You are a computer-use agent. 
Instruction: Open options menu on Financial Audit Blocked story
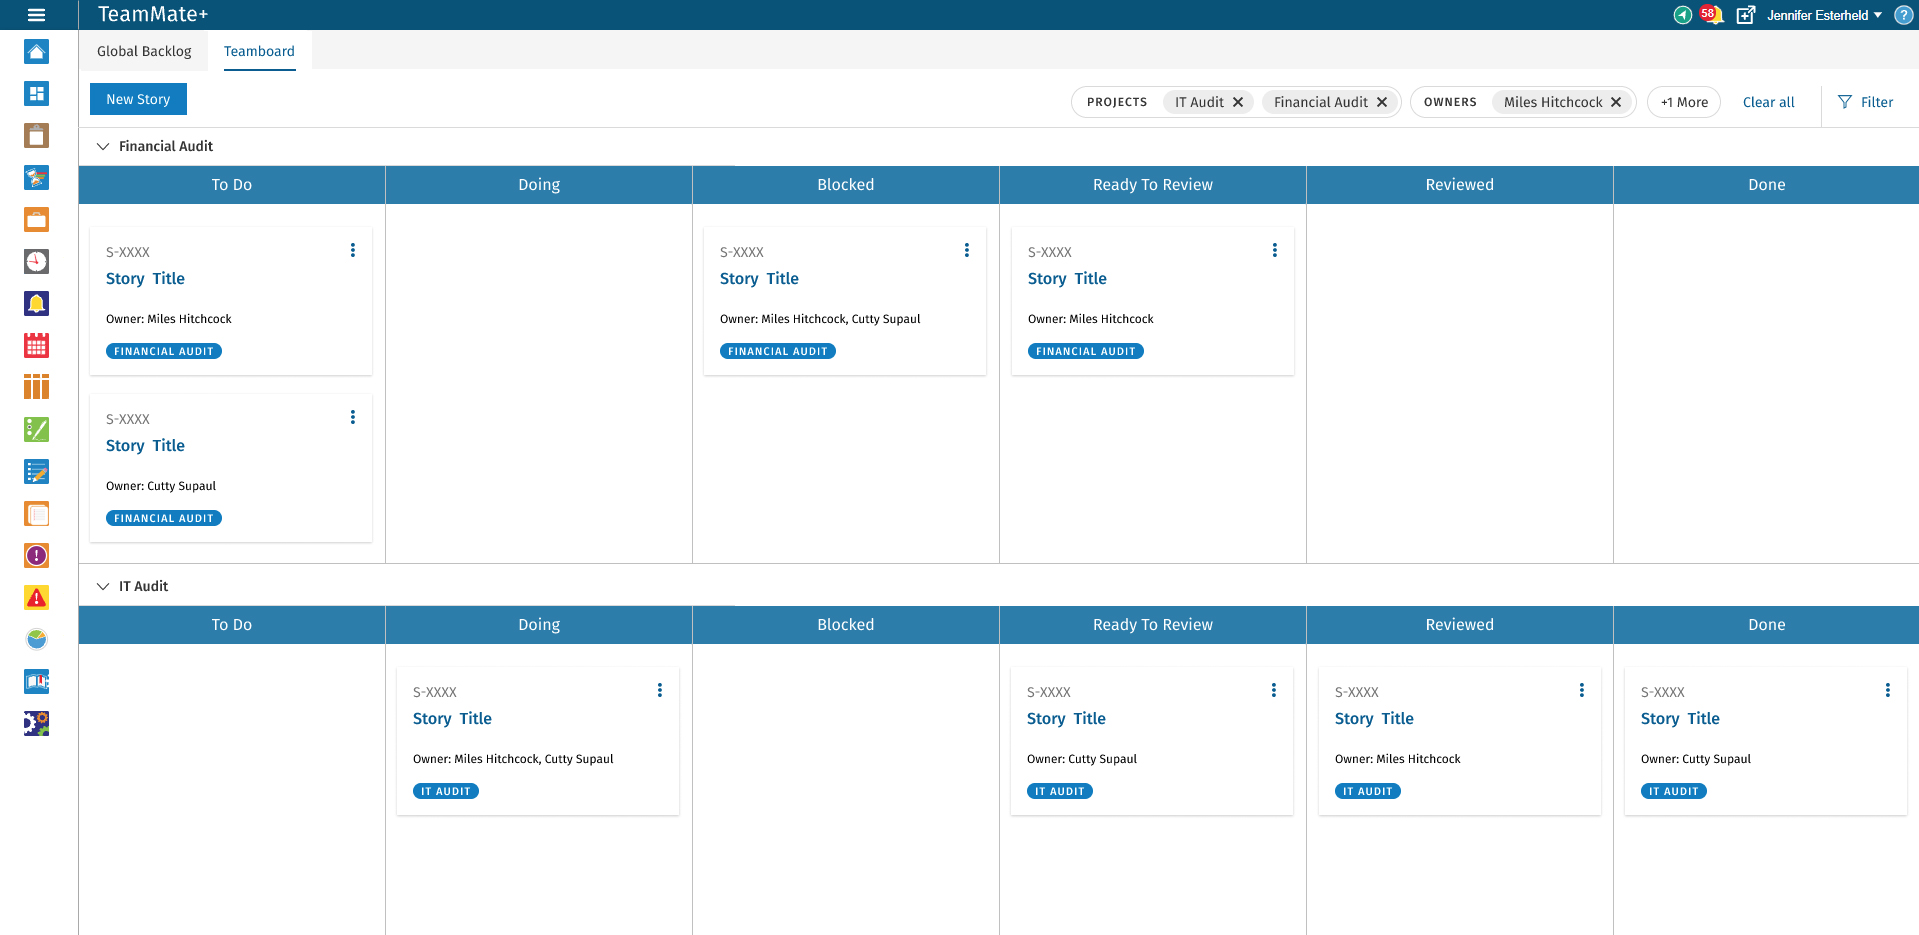[967, 250]
